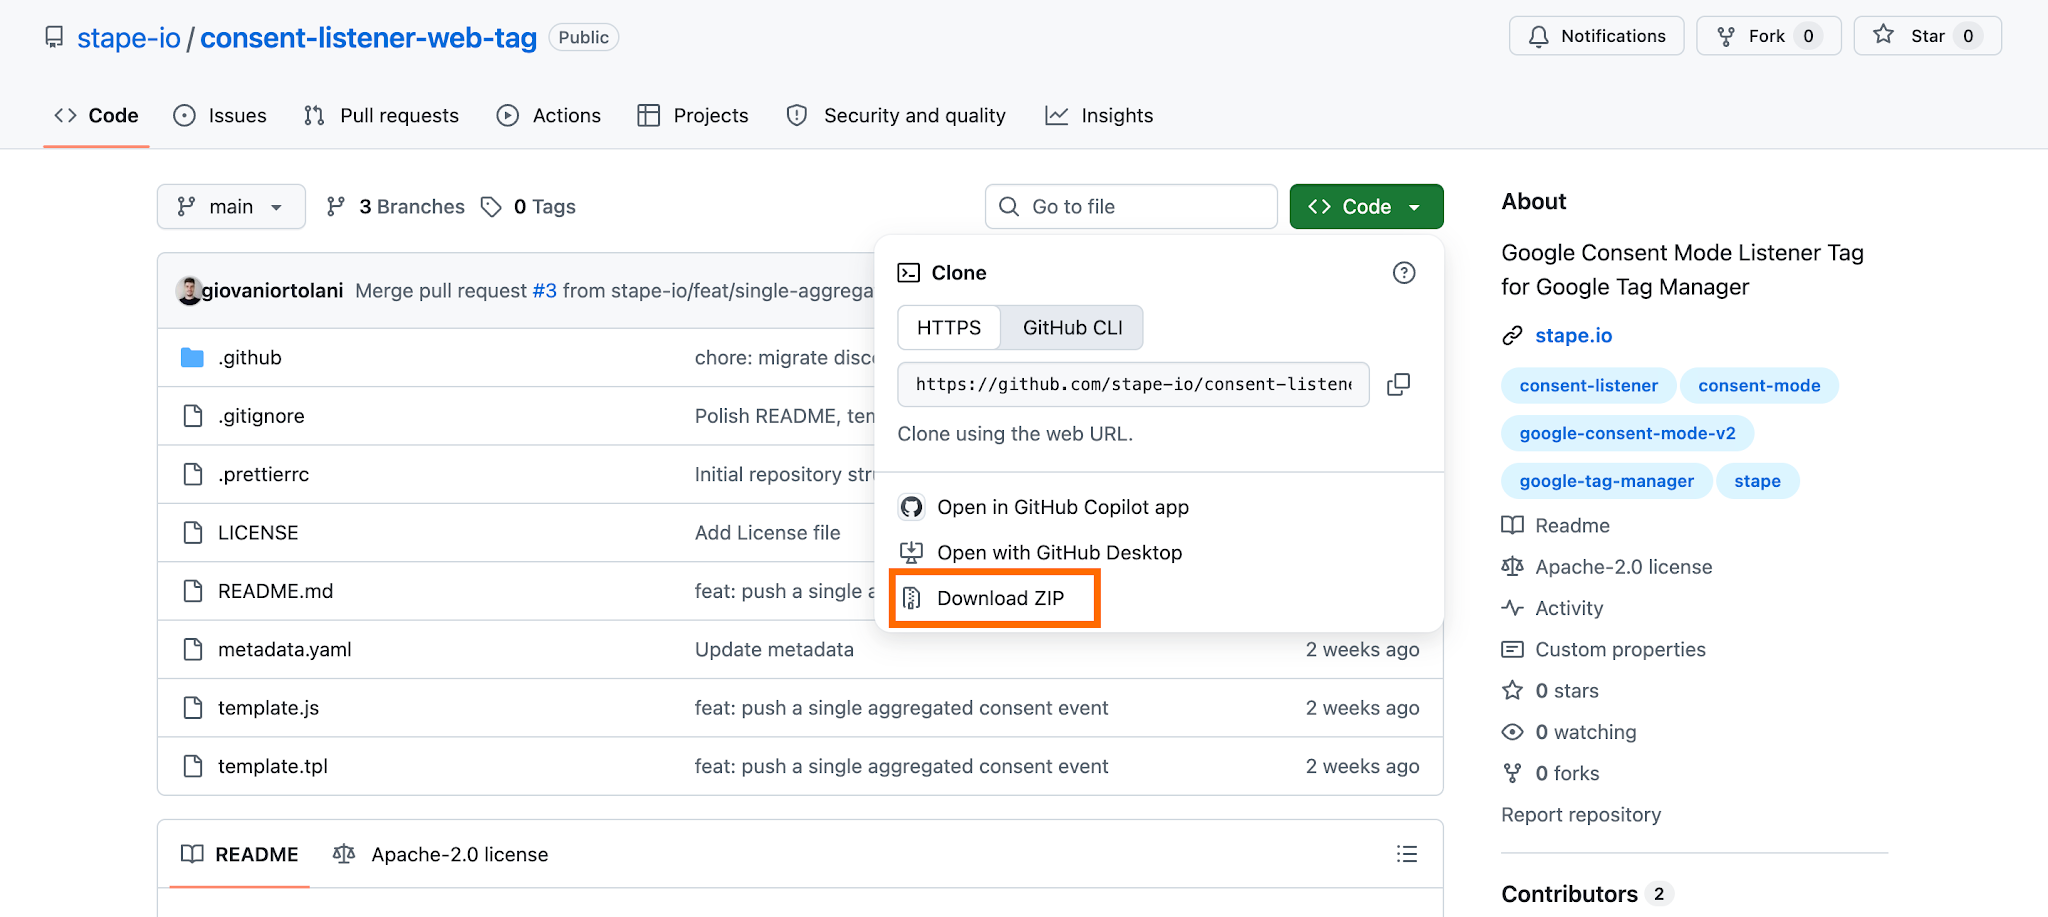2048x917 pixels.
Task: Click the magnifier icon in Go to file
Action: [1009, 207]
